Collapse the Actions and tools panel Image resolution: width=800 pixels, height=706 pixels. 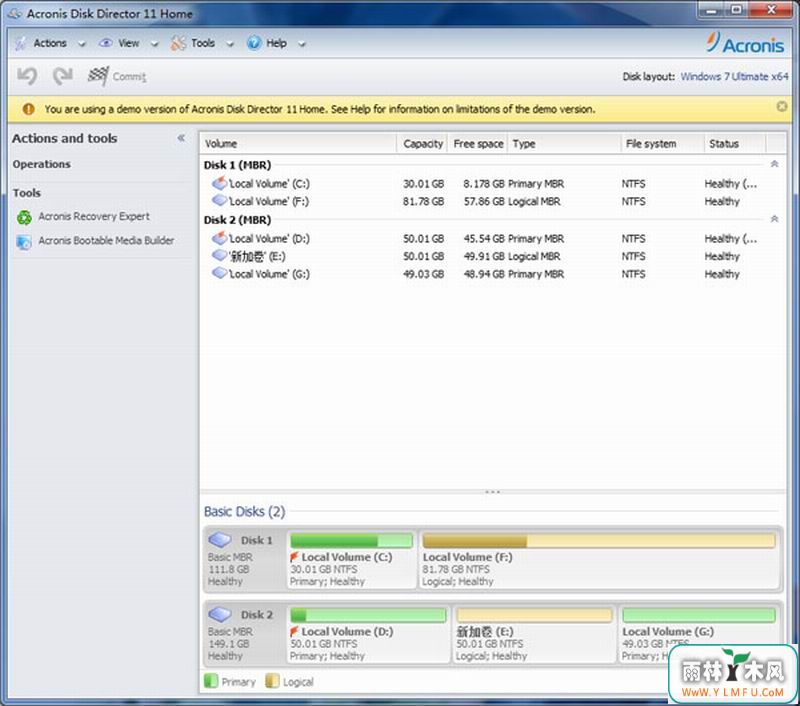[x=181, y=138]
